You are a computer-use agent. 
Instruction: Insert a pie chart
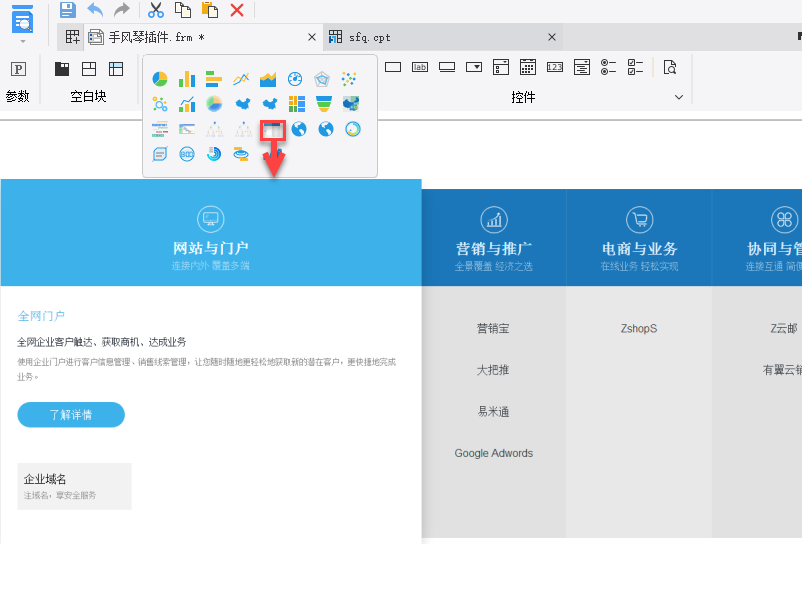tap(160, 79)
